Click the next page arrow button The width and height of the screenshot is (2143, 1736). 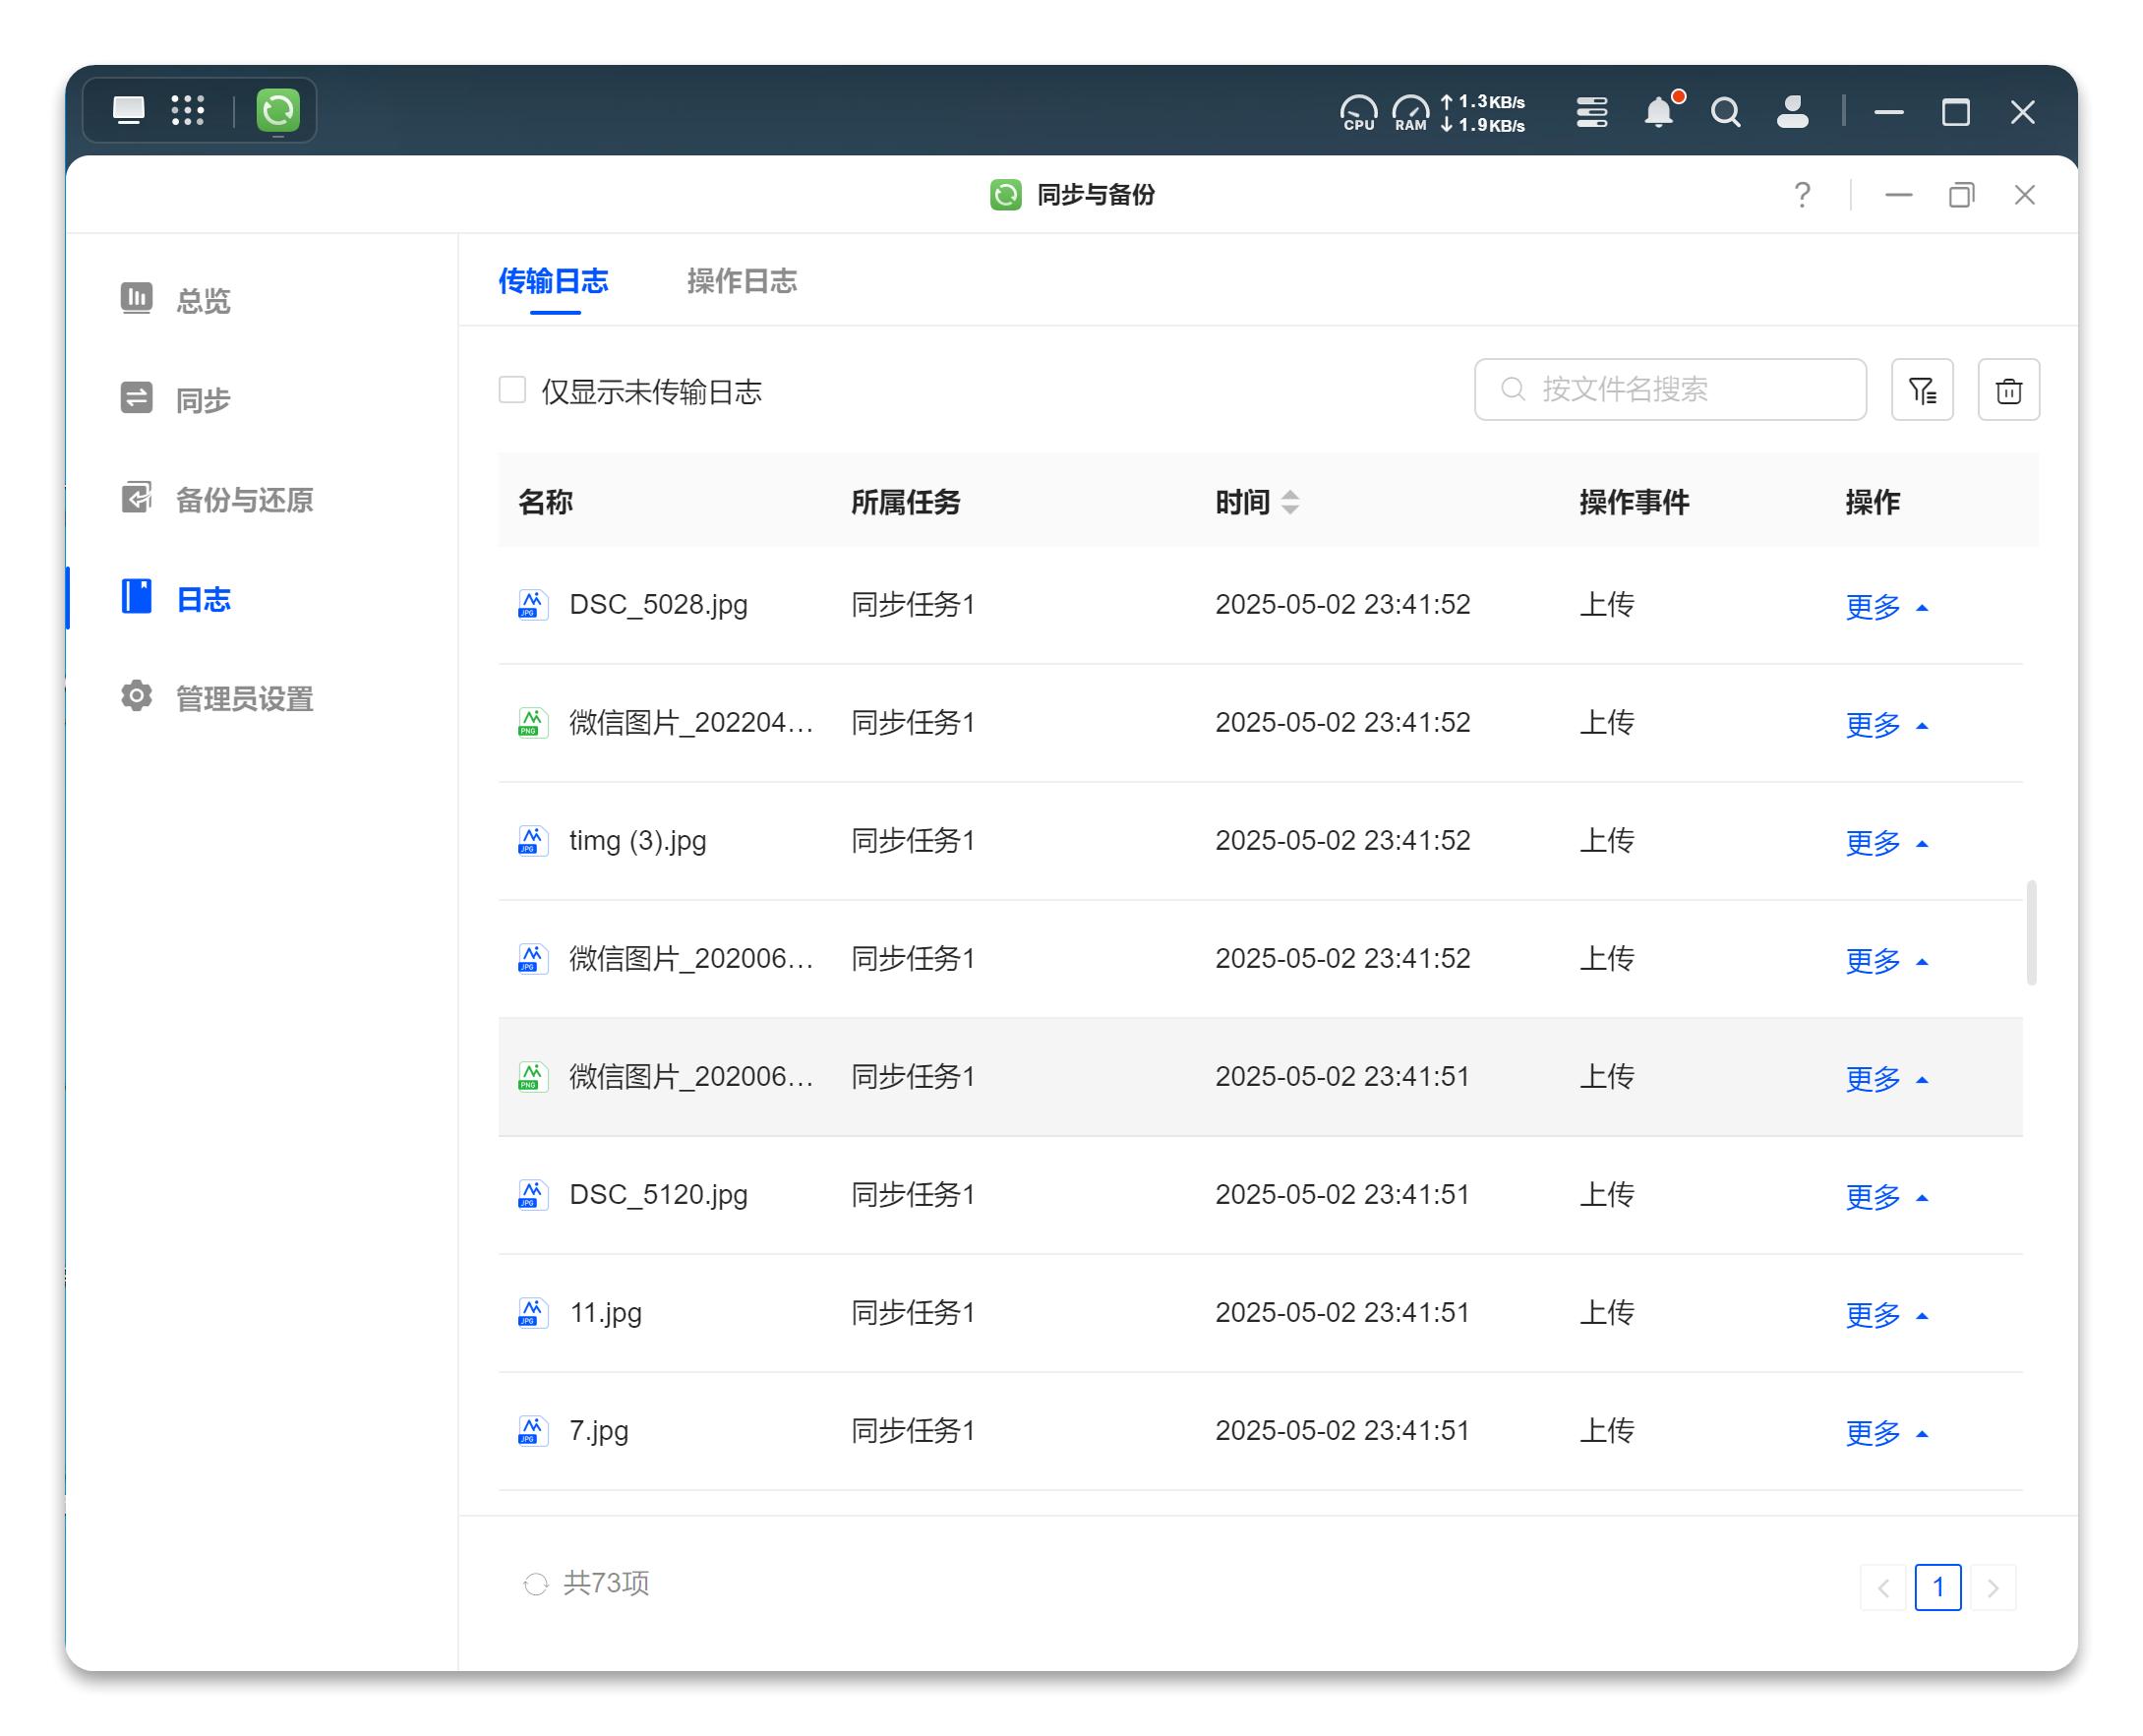pos(1991,1587)
